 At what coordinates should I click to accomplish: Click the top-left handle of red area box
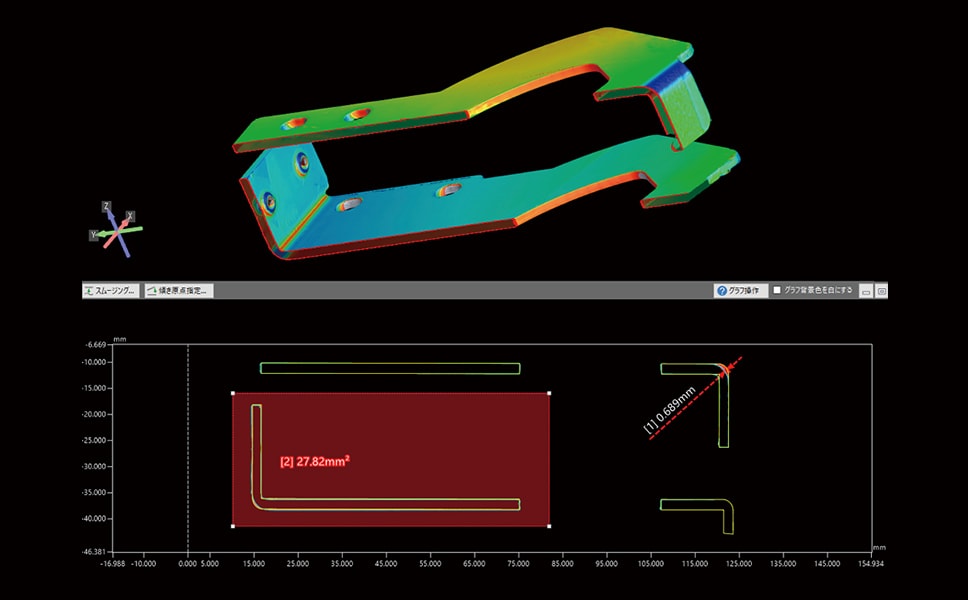233,393
